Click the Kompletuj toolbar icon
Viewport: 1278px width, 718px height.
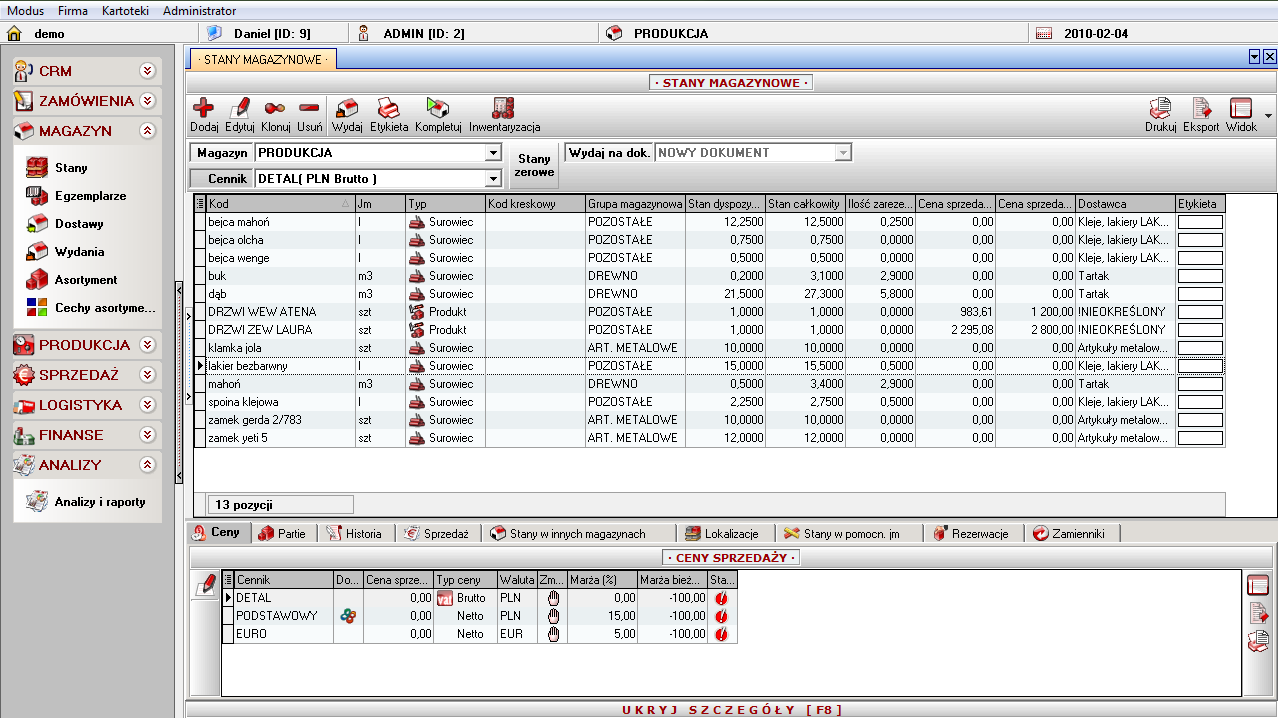click(437, 108)
